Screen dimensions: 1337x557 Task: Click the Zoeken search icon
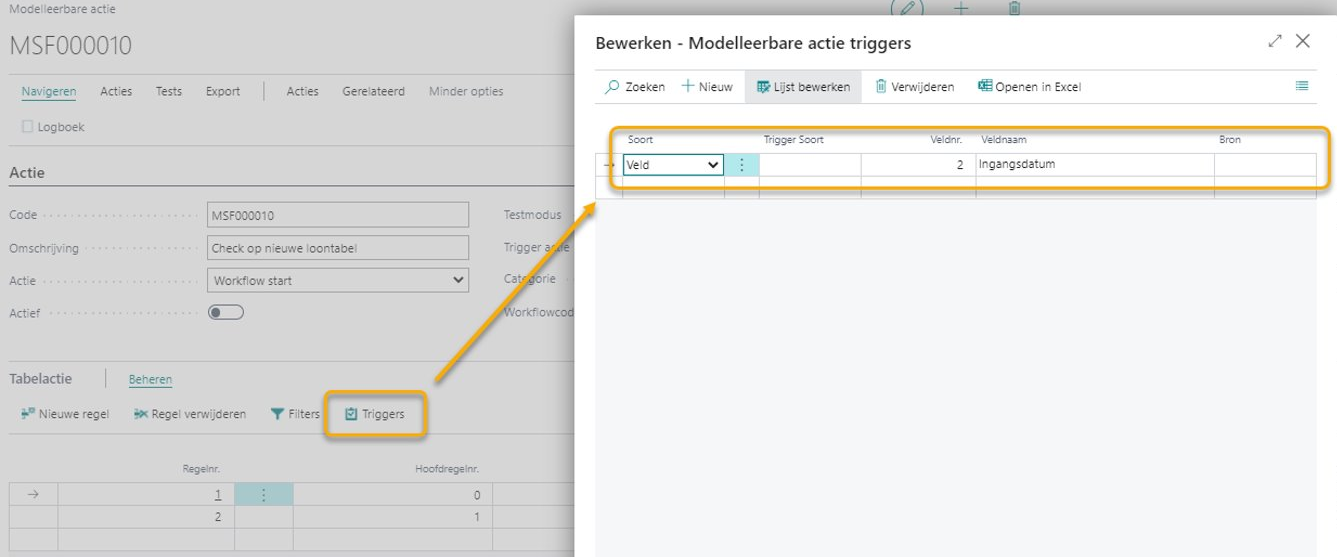tap(612, 87)
